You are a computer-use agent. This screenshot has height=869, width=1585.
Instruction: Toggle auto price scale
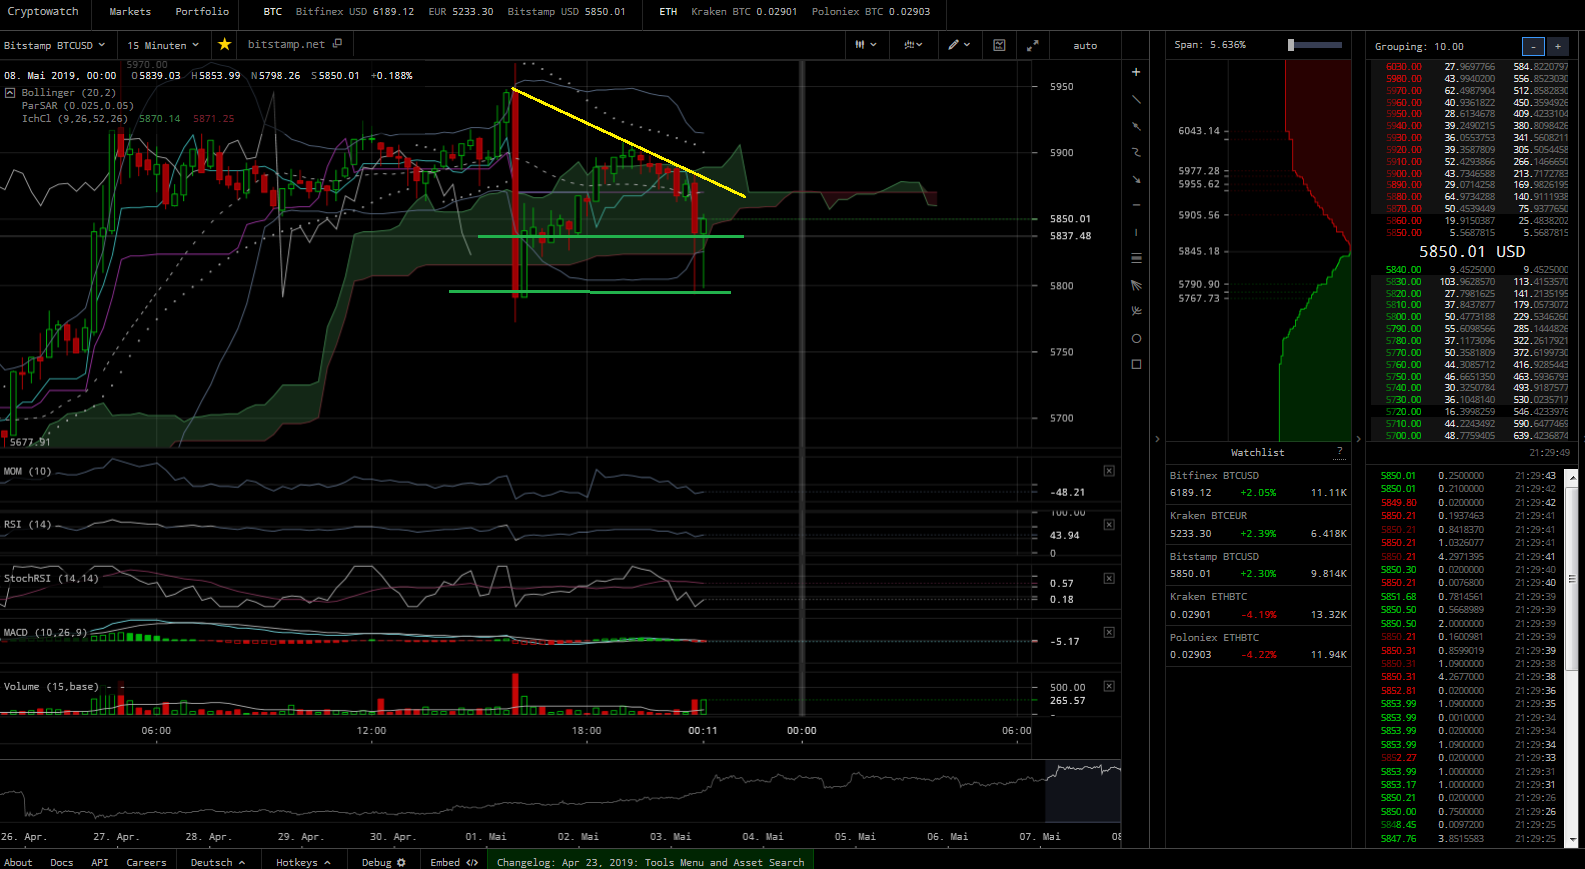(x=1085, y=45)
